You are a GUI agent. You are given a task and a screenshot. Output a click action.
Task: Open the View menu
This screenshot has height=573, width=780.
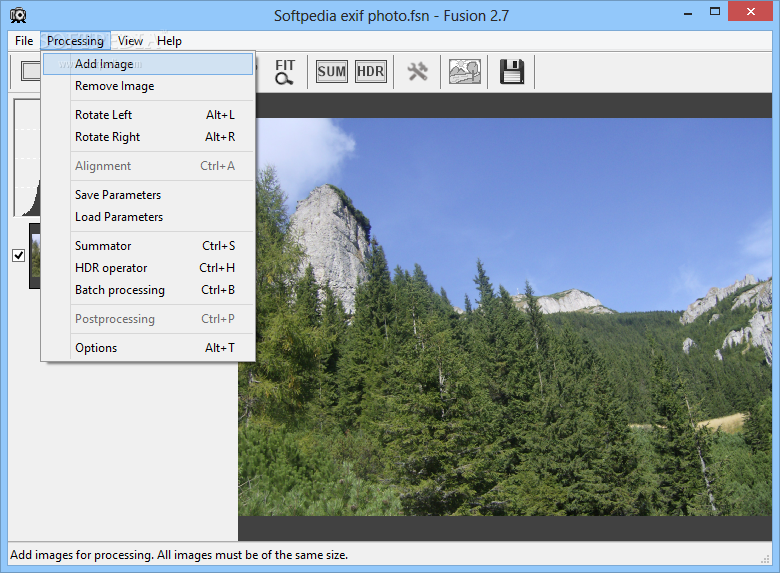click(130, 41)
